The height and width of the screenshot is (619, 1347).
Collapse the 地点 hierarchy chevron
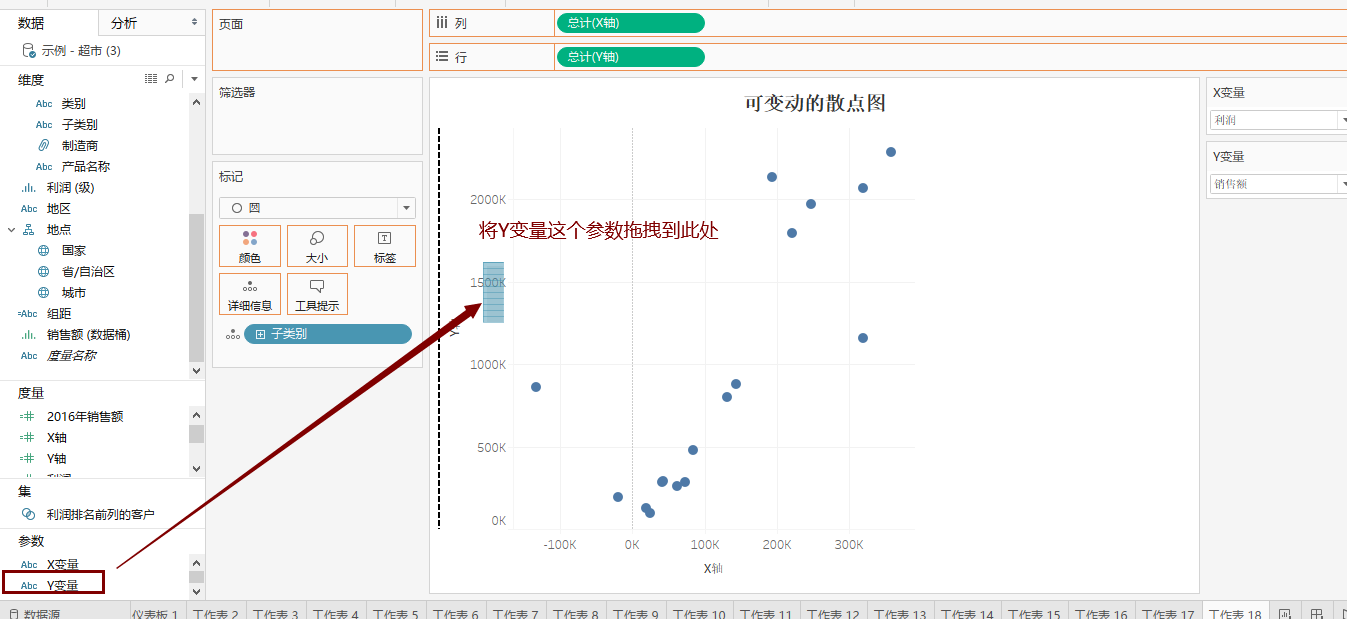tap(11, 230)
